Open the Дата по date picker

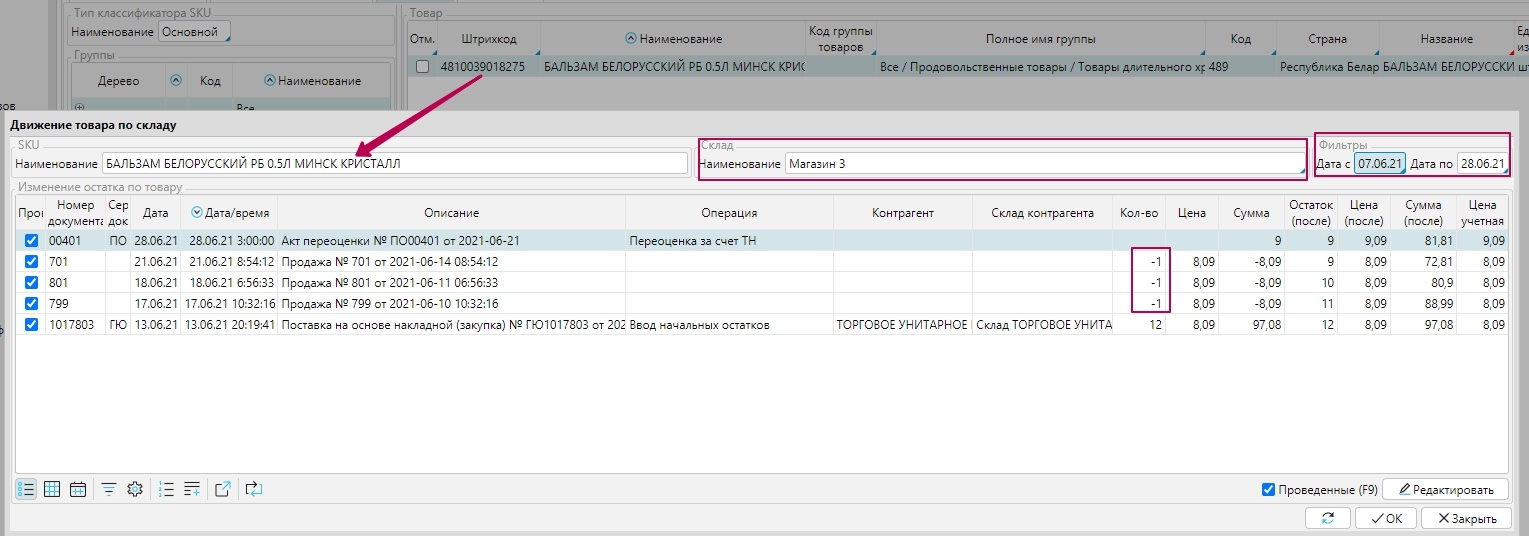pyautogui.click(x=1482, y=163)
